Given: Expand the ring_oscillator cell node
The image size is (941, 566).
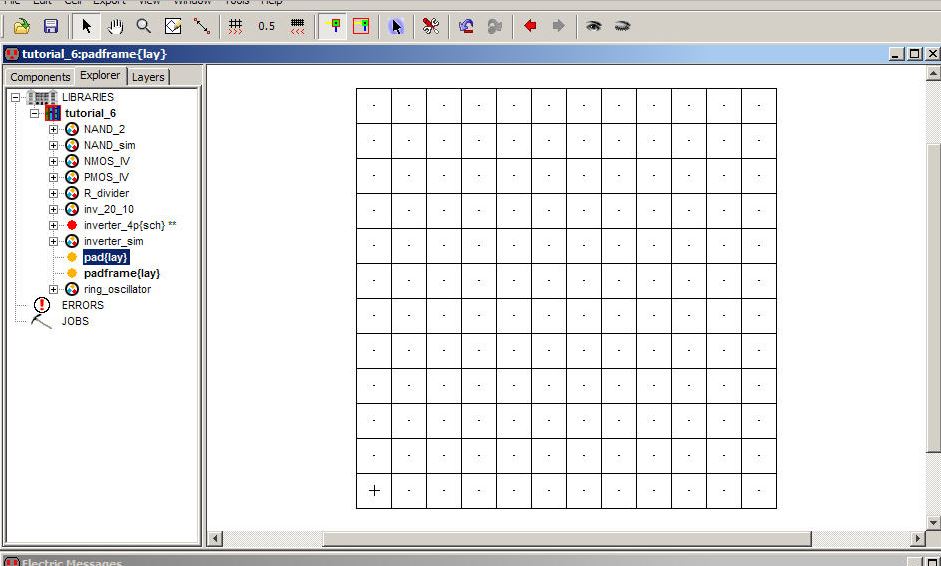Looking at the screenshot, I should (54, 289).
